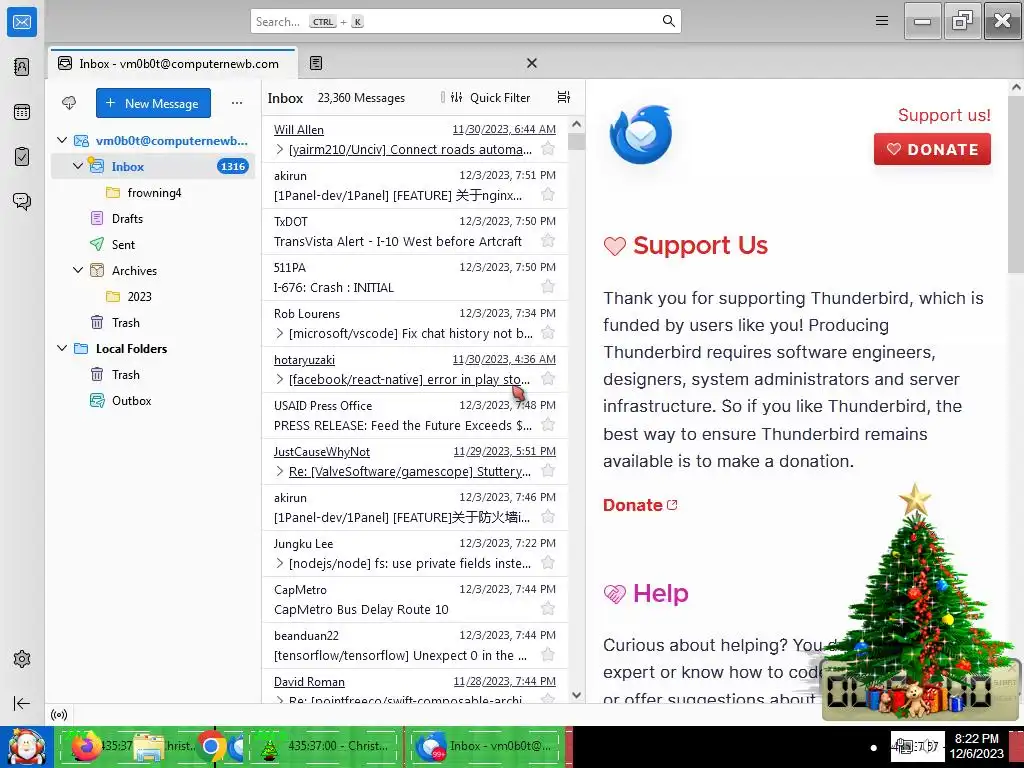This screenshot has width=1024, height=768.
Task: Star the TxDOT TransVista message
Action: point(548,241)
